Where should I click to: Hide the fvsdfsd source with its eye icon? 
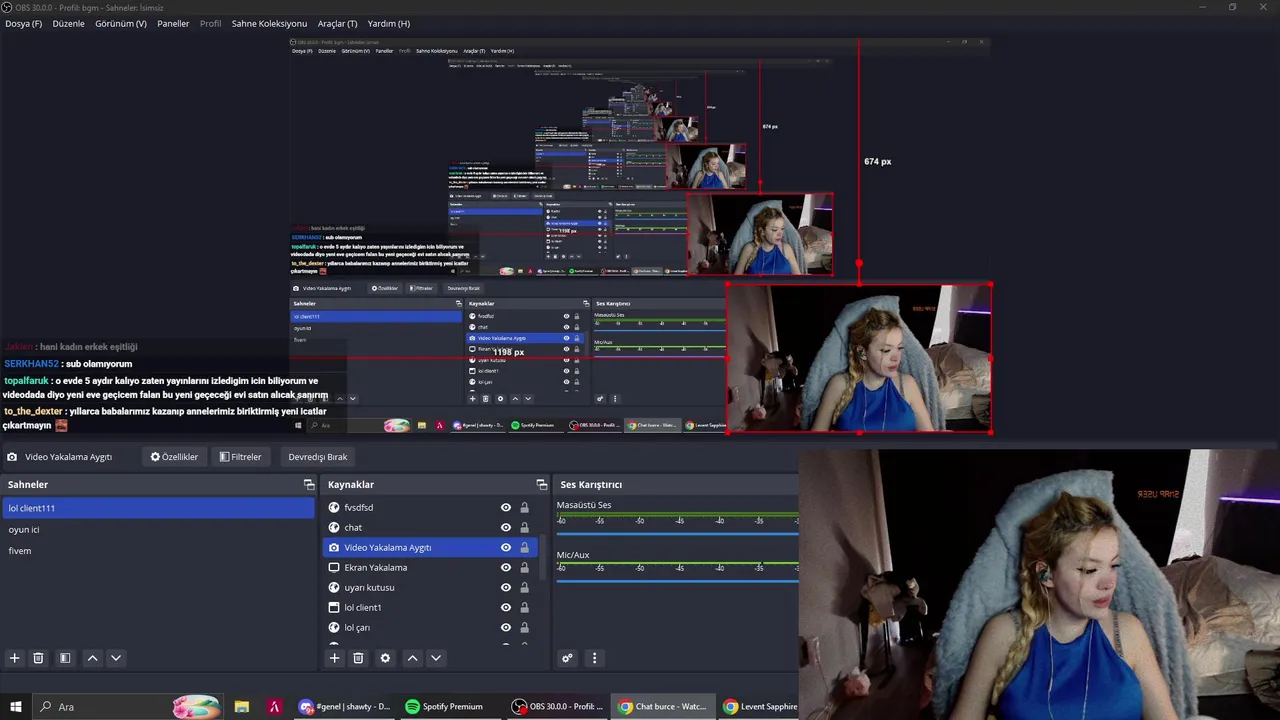click(506, 508)
